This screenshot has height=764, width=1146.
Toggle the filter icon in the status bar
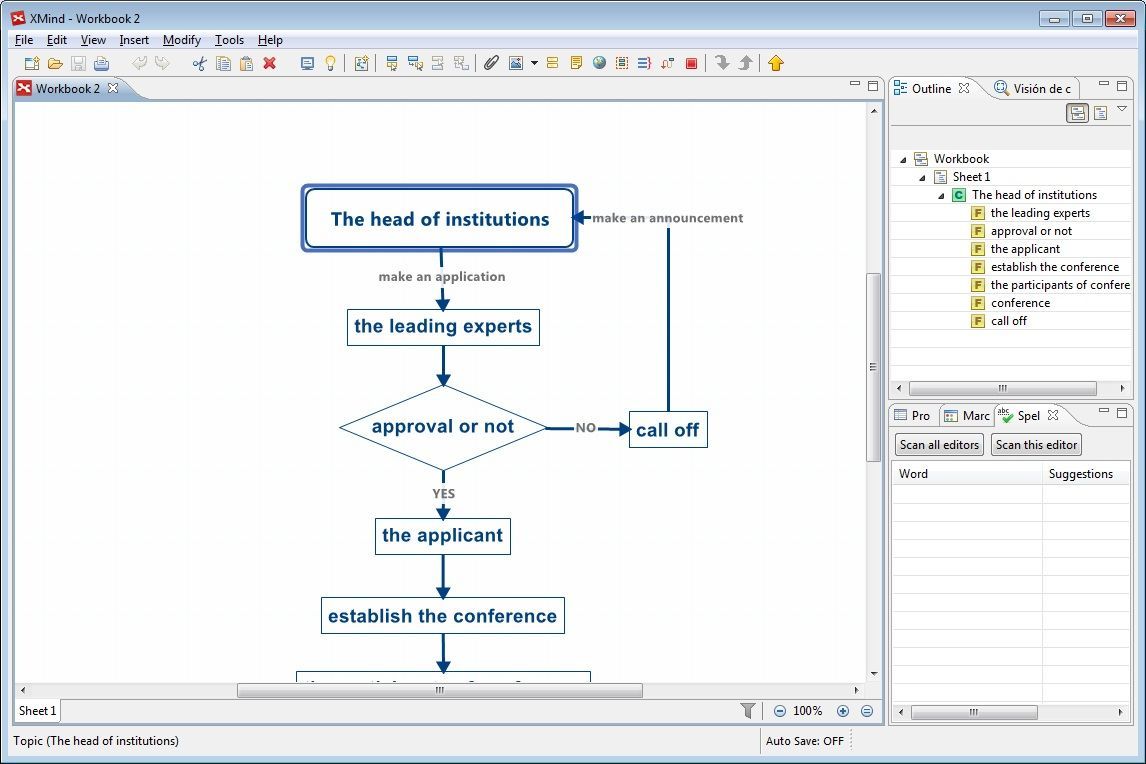coord(747,710)
